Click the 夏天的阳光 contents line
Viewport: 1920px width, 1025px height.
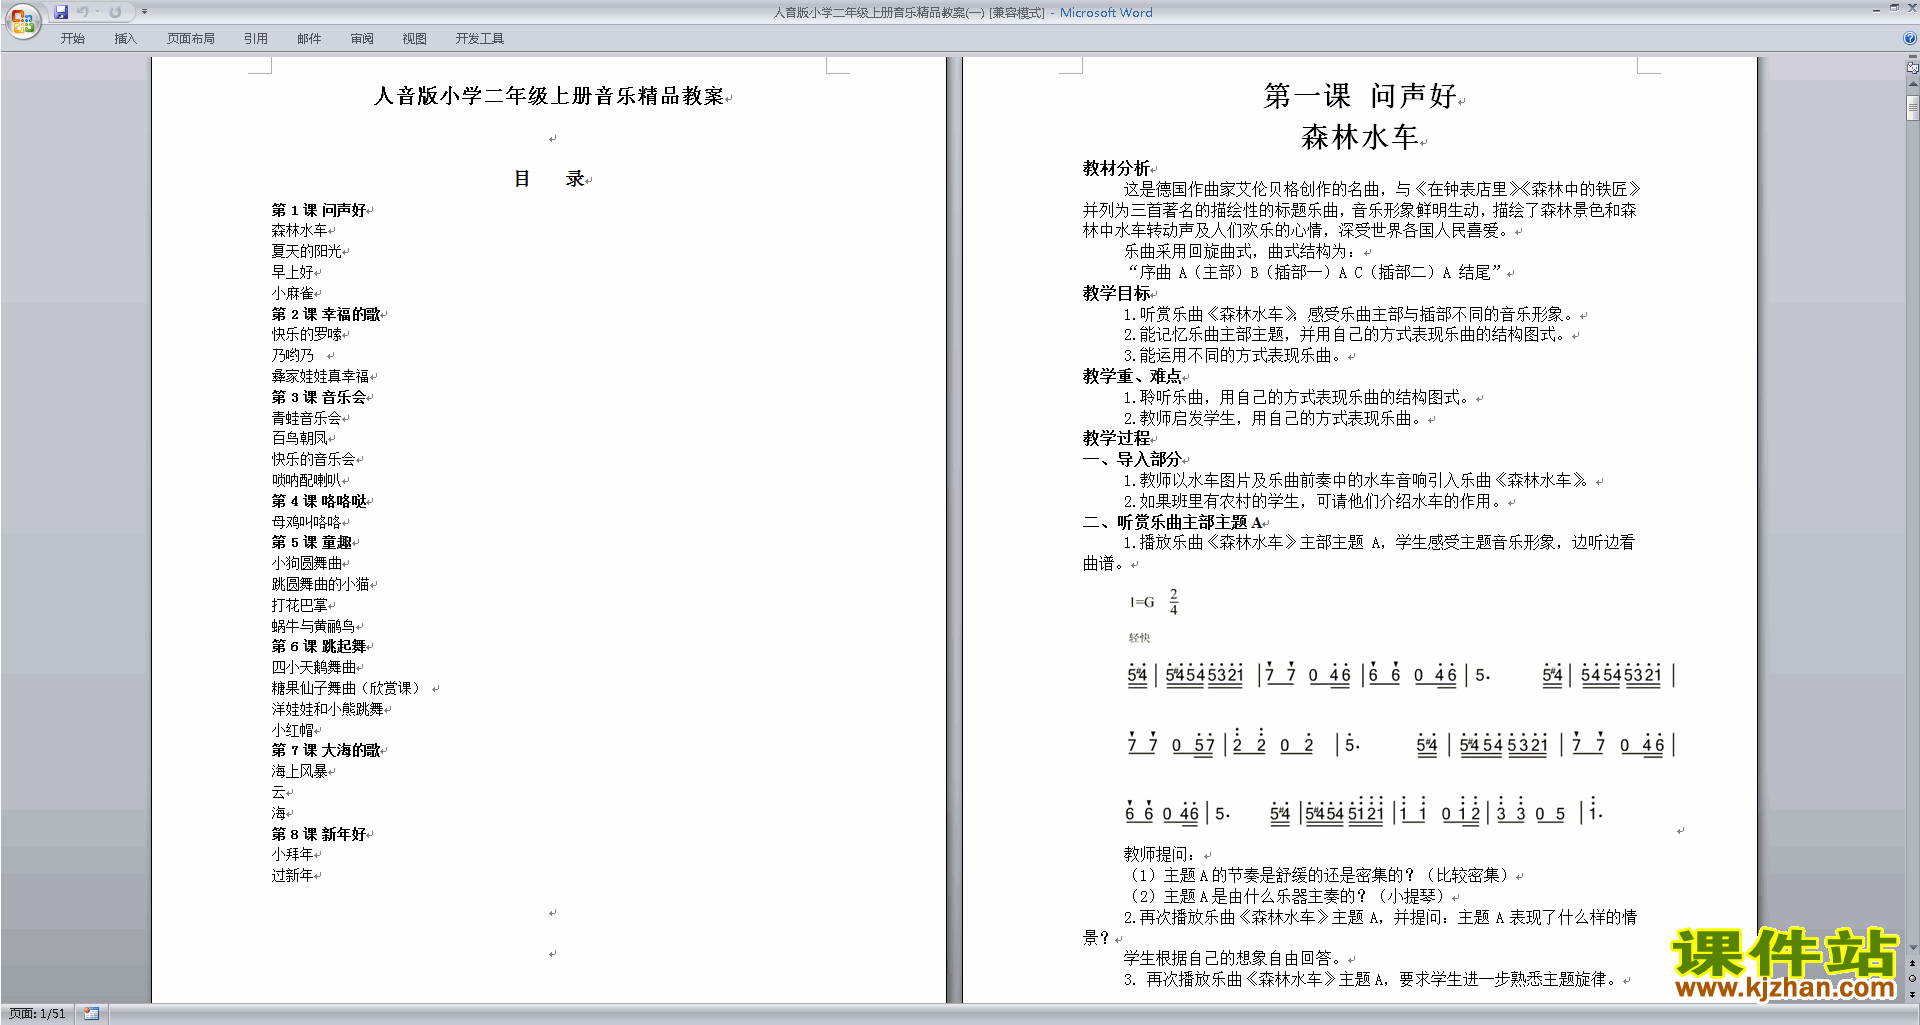[307, 251]
